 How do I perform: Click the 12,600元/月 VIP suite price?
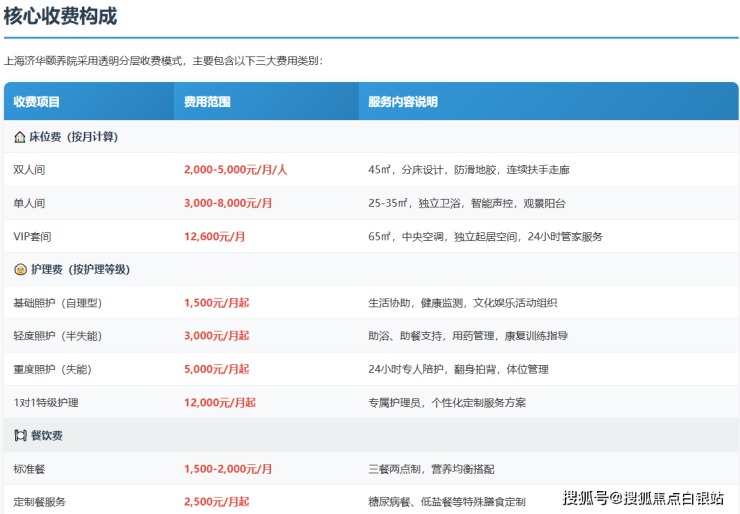click(214, 237)
